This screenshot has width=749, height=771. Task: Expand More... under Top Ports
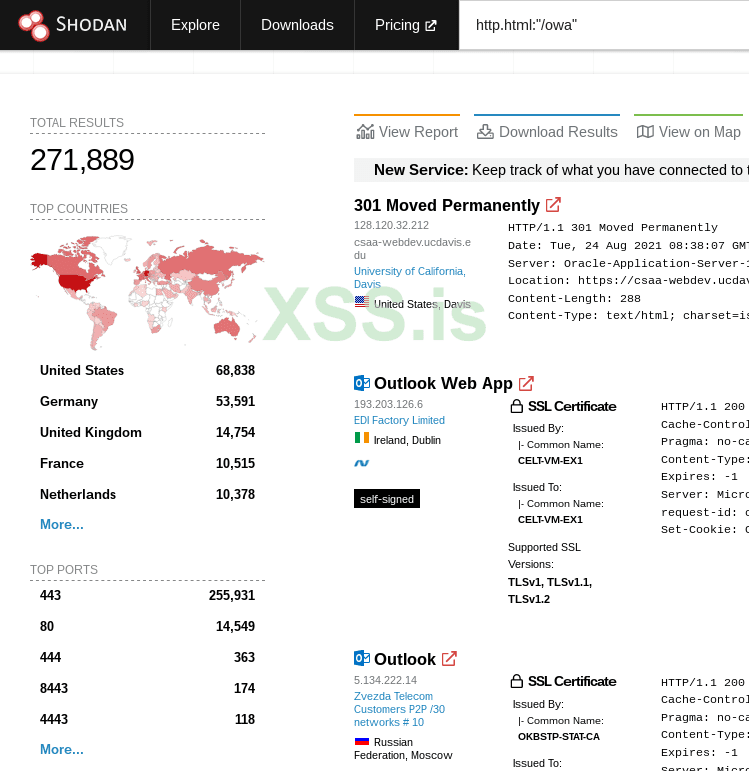click(x=62, y=749)
